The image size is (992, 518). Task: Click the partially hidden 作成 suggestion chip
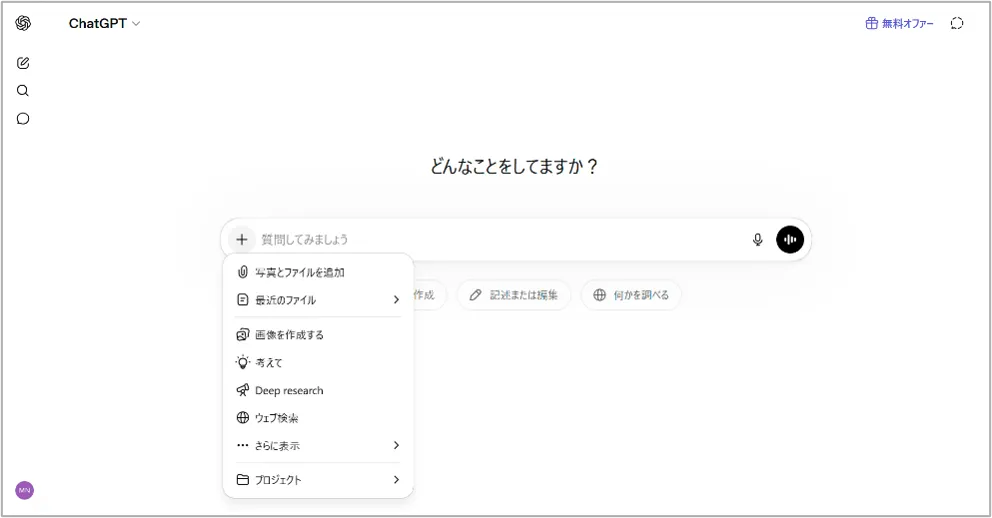click(x=430, y=295)
